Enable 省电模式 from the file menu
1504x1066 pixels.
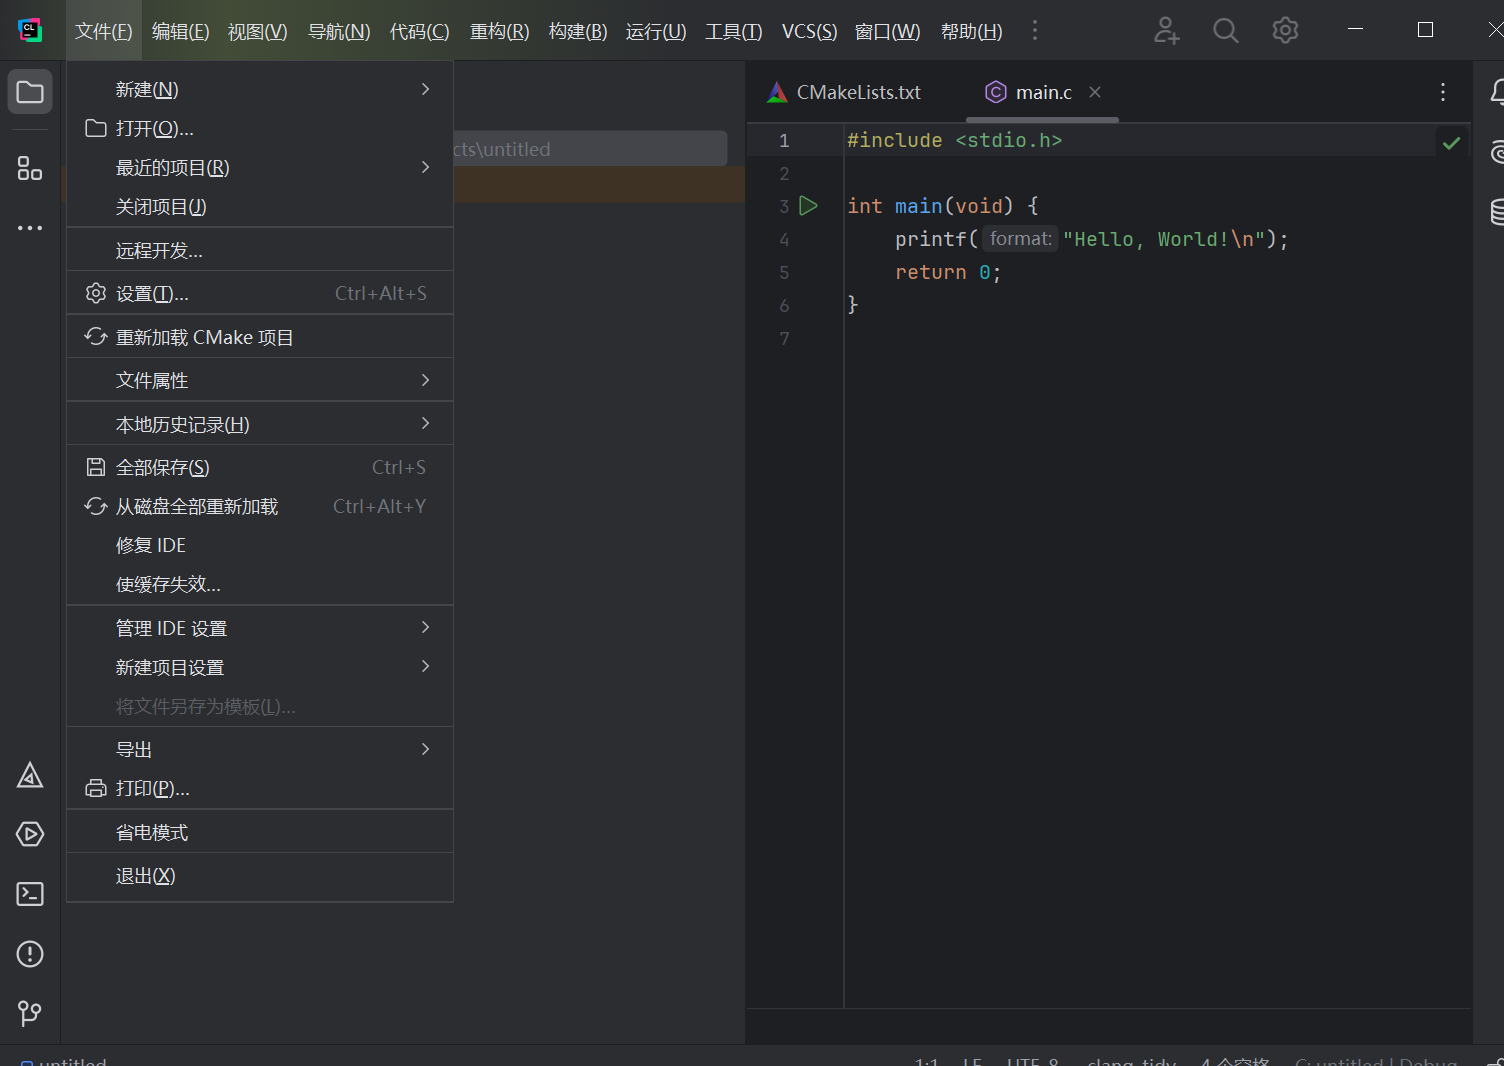tap(152, 831)
